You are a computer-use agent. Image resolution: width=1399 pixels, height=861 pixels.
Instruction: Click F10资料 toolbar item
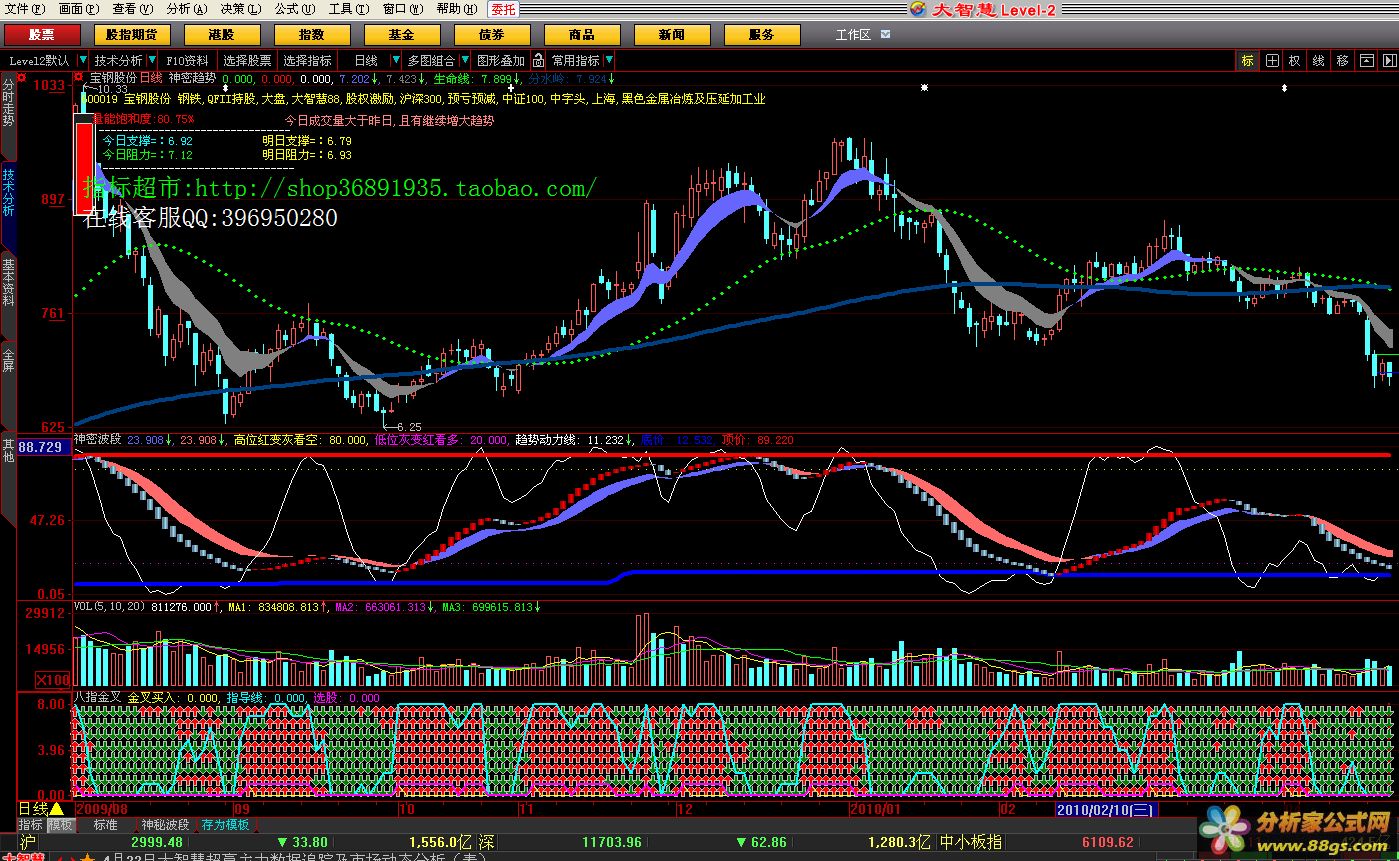[x=188, y=61]
